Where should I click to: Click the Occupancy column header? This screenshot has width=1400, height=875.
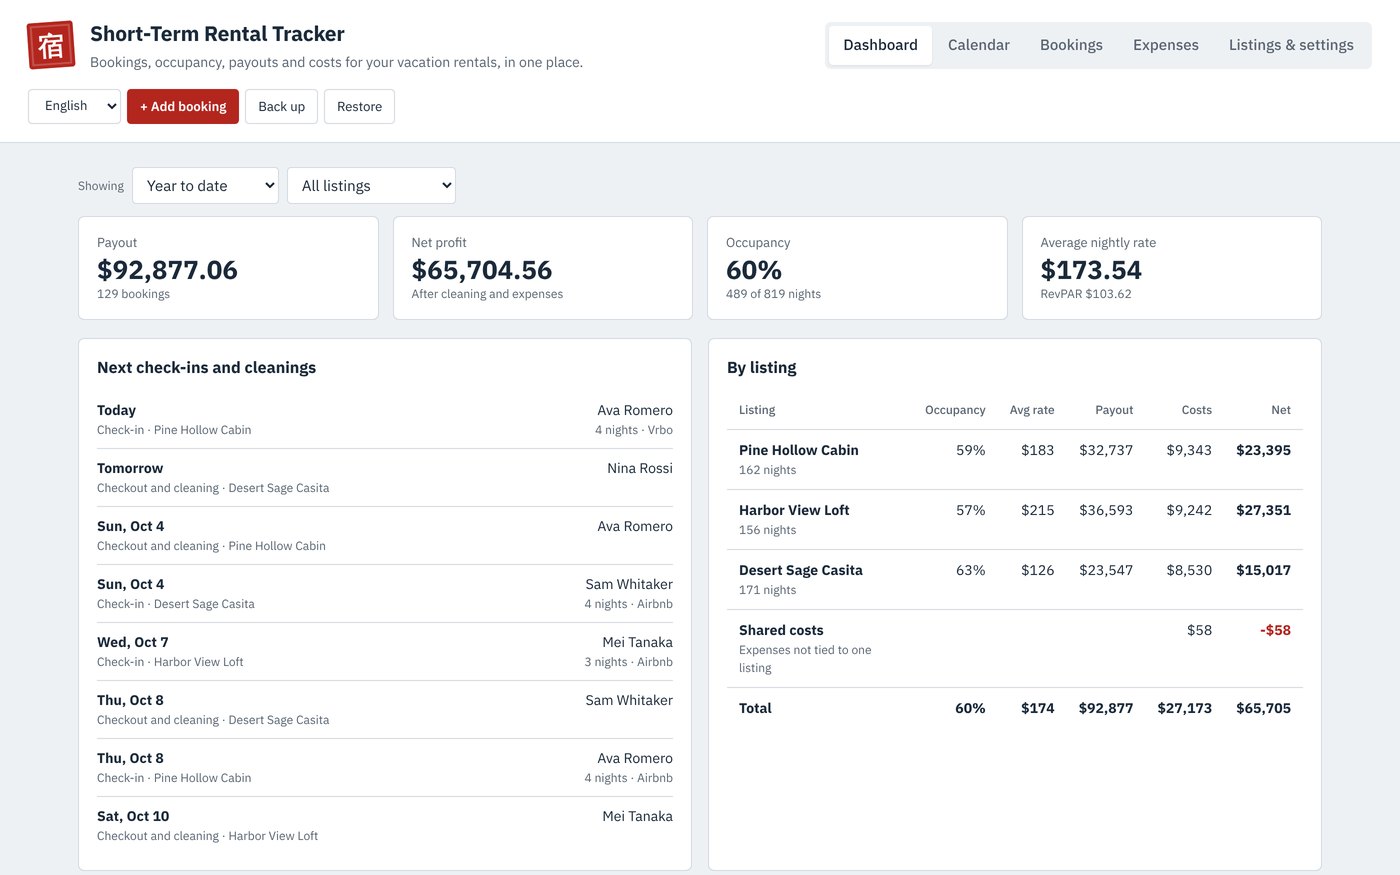tap(955, 410)
